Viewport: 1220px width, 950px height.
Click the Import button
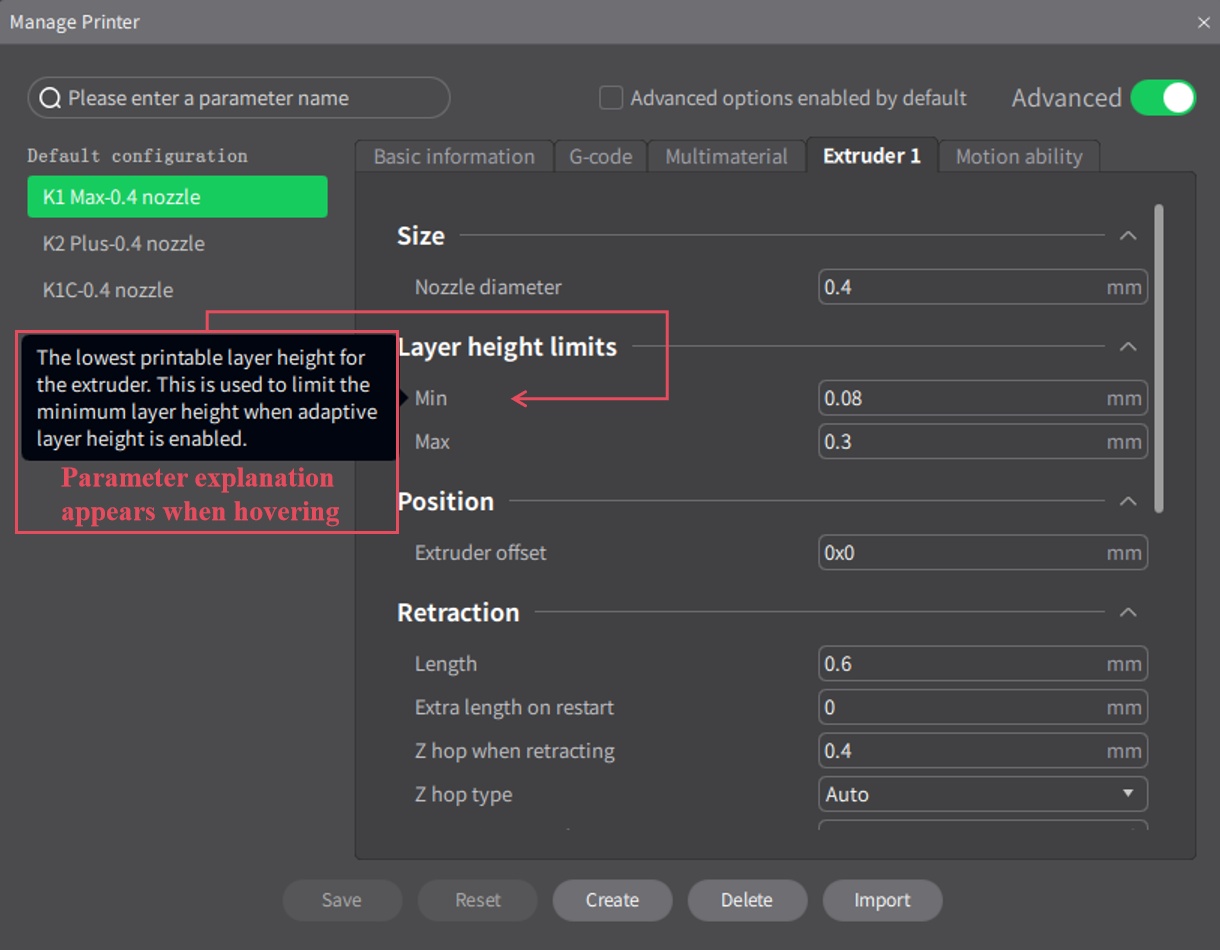pyautogui.click(x=882, y=900)
